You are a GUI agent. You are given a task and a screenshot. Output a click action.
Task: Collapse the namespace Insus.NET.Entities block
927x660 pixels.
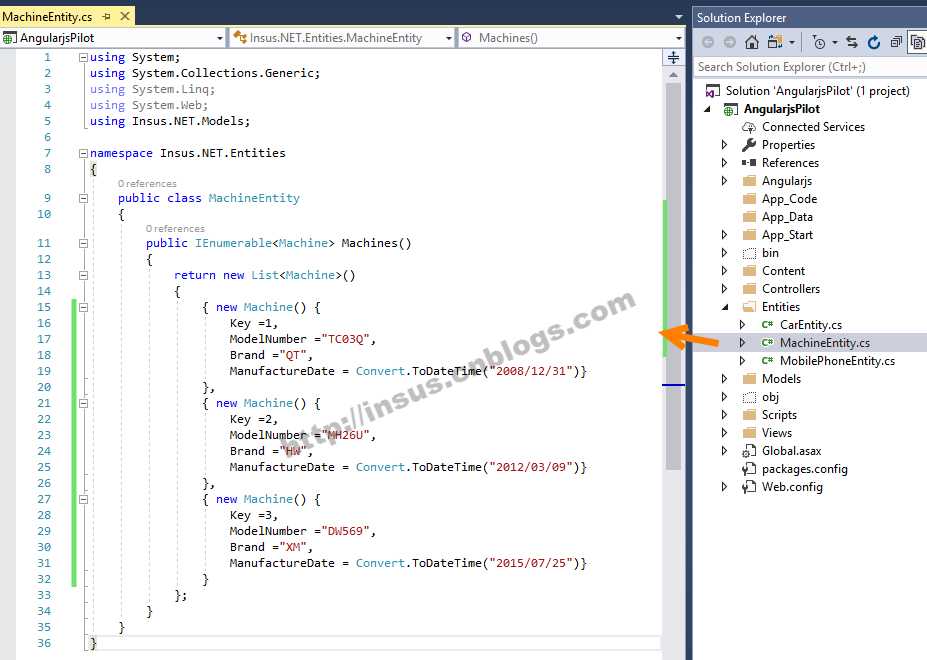coord(83,153)
